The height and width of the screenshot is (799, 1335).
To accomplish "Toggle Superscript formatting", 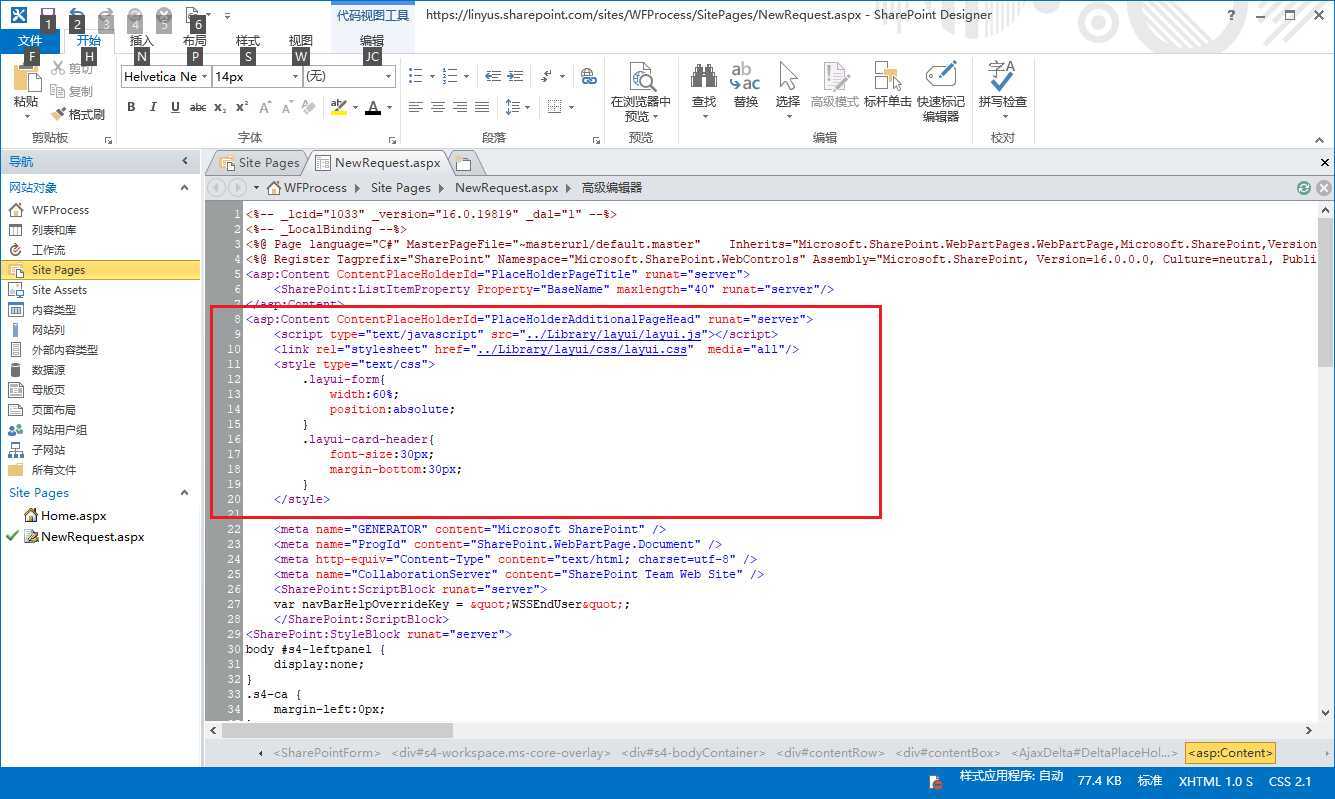I will 242,107.
